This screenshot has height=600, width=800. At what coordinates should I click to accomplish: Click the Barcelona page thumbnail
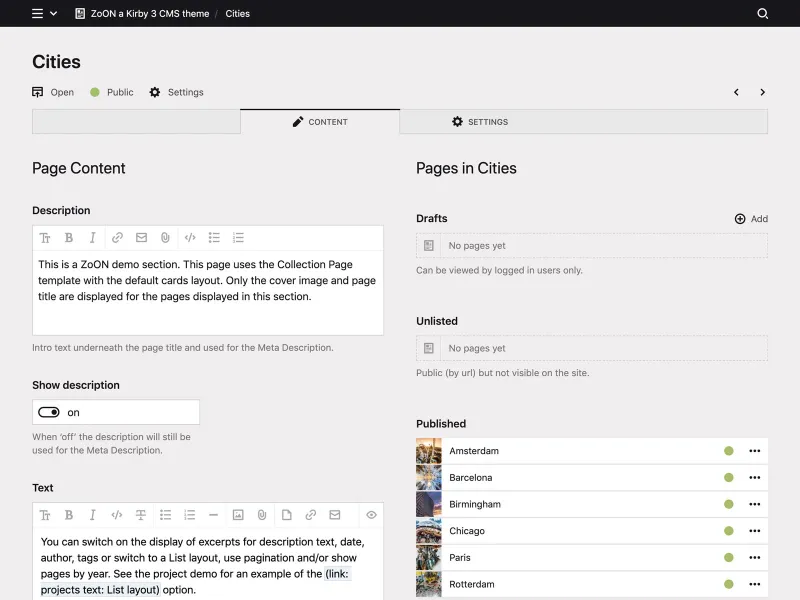coord(428,477)
